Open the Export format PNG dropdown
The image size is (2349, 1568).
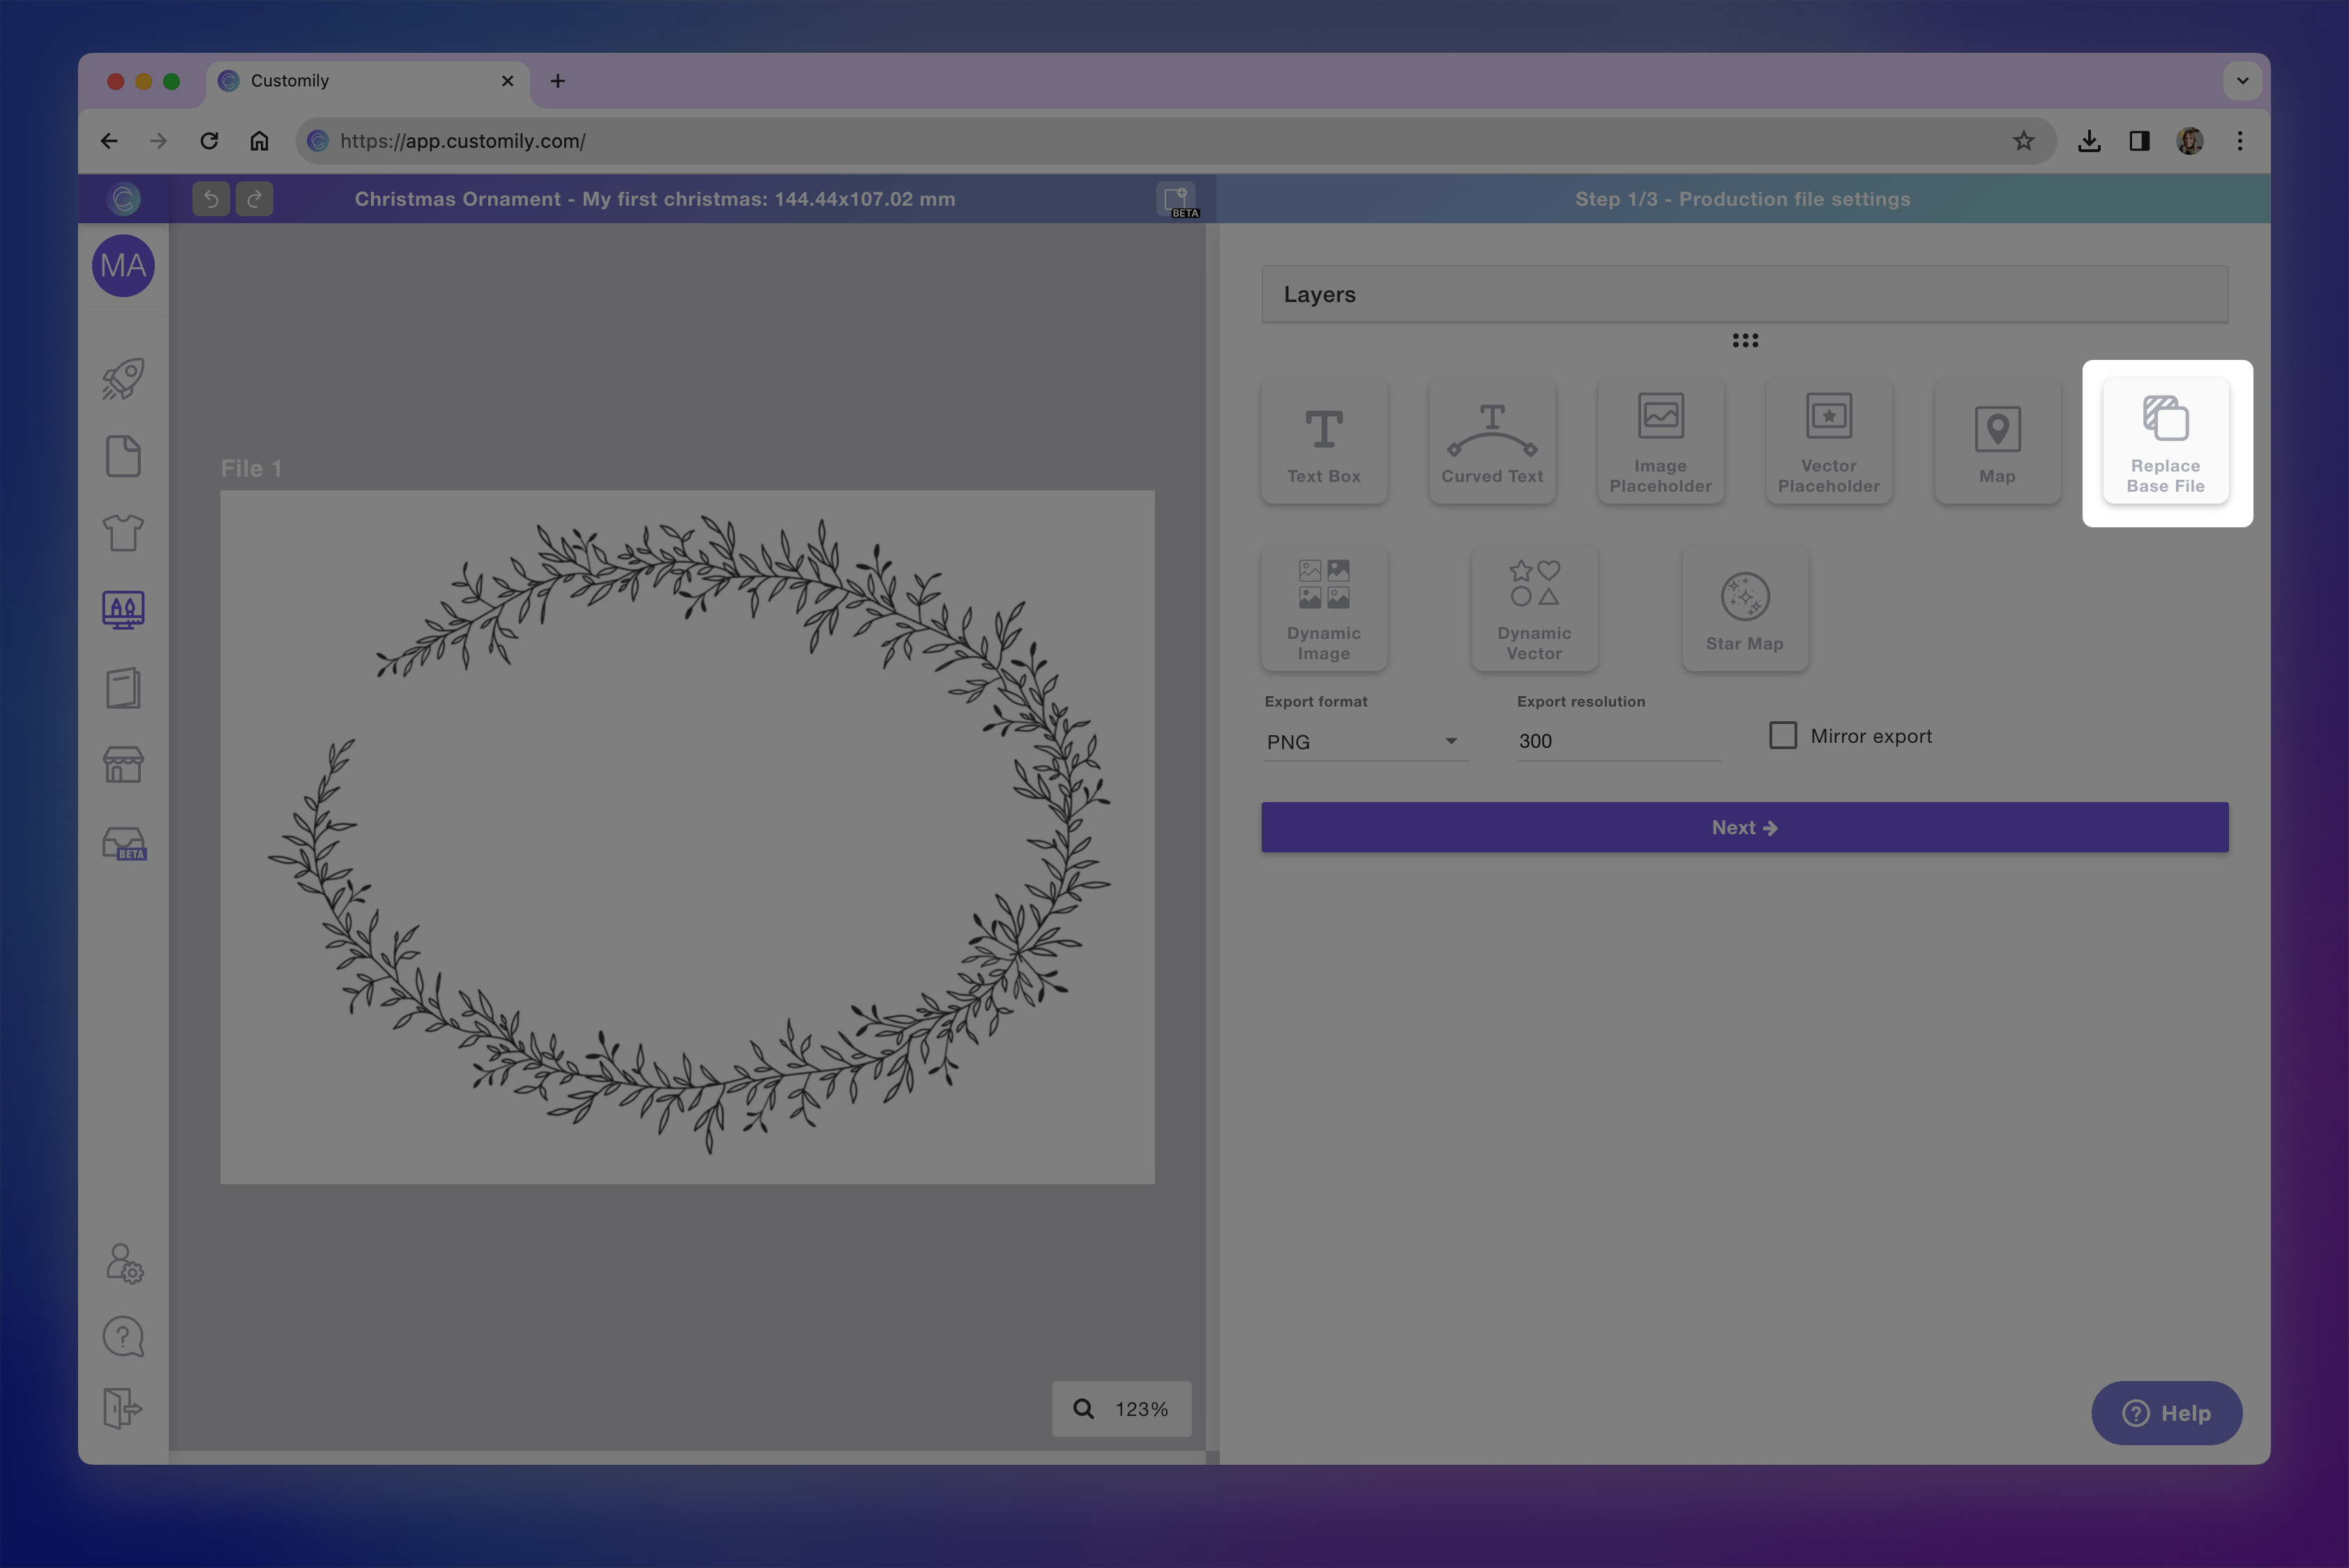point(1364,742)
